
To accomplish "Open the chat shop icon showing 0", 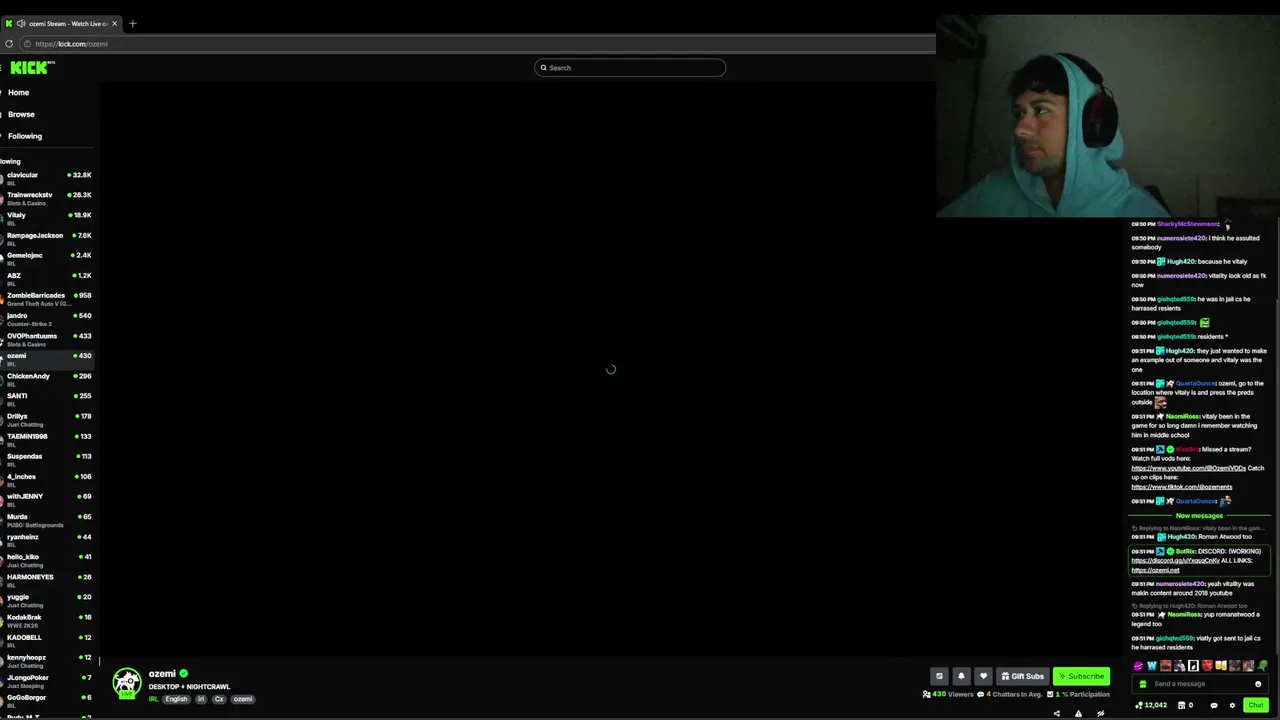I will pos(1185,705).
